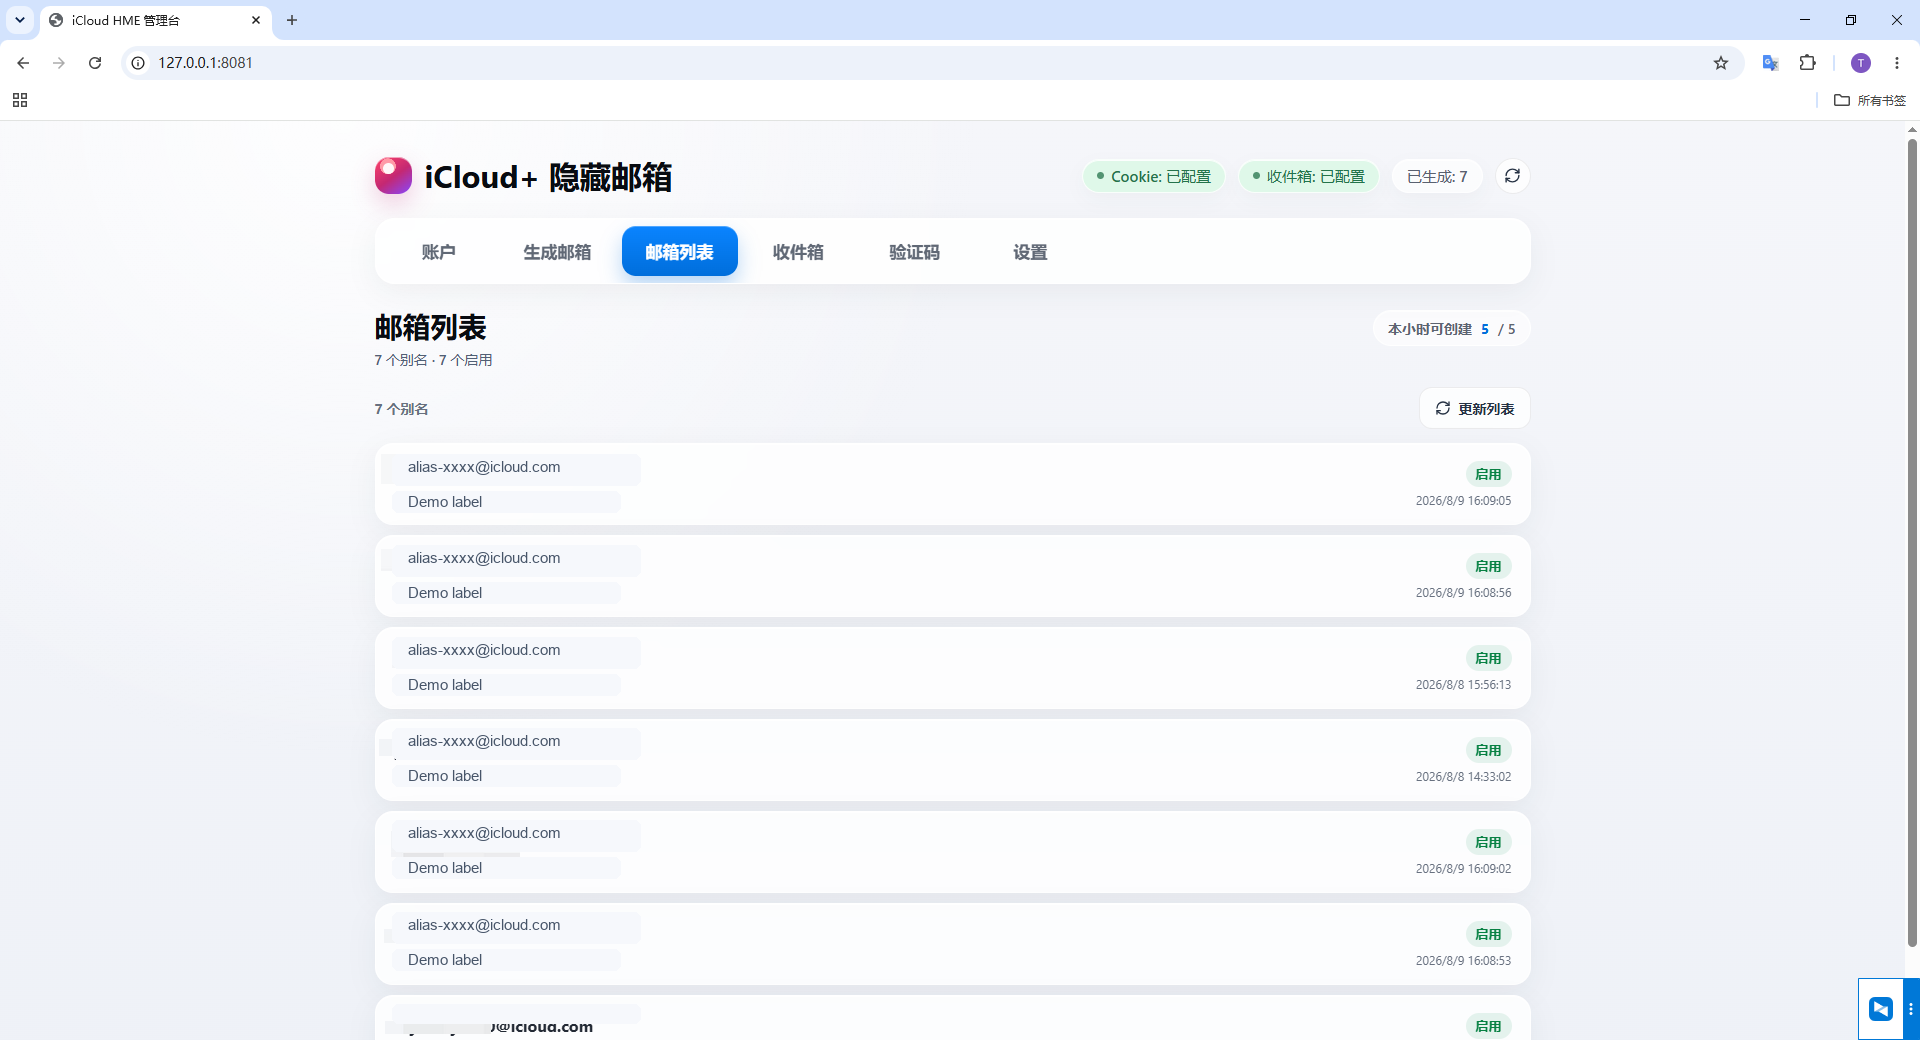
Task: Click Demo label in the 16:08:53 card
Action: click(445, 960)
